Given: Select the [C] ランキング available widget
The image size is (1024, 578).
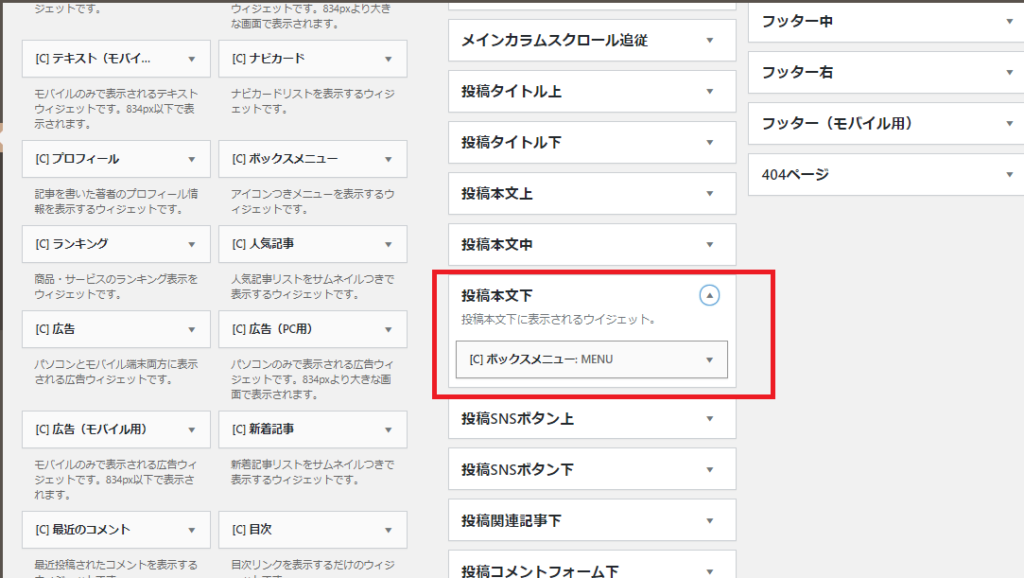Looking at the screenshot, I should 116,244.
